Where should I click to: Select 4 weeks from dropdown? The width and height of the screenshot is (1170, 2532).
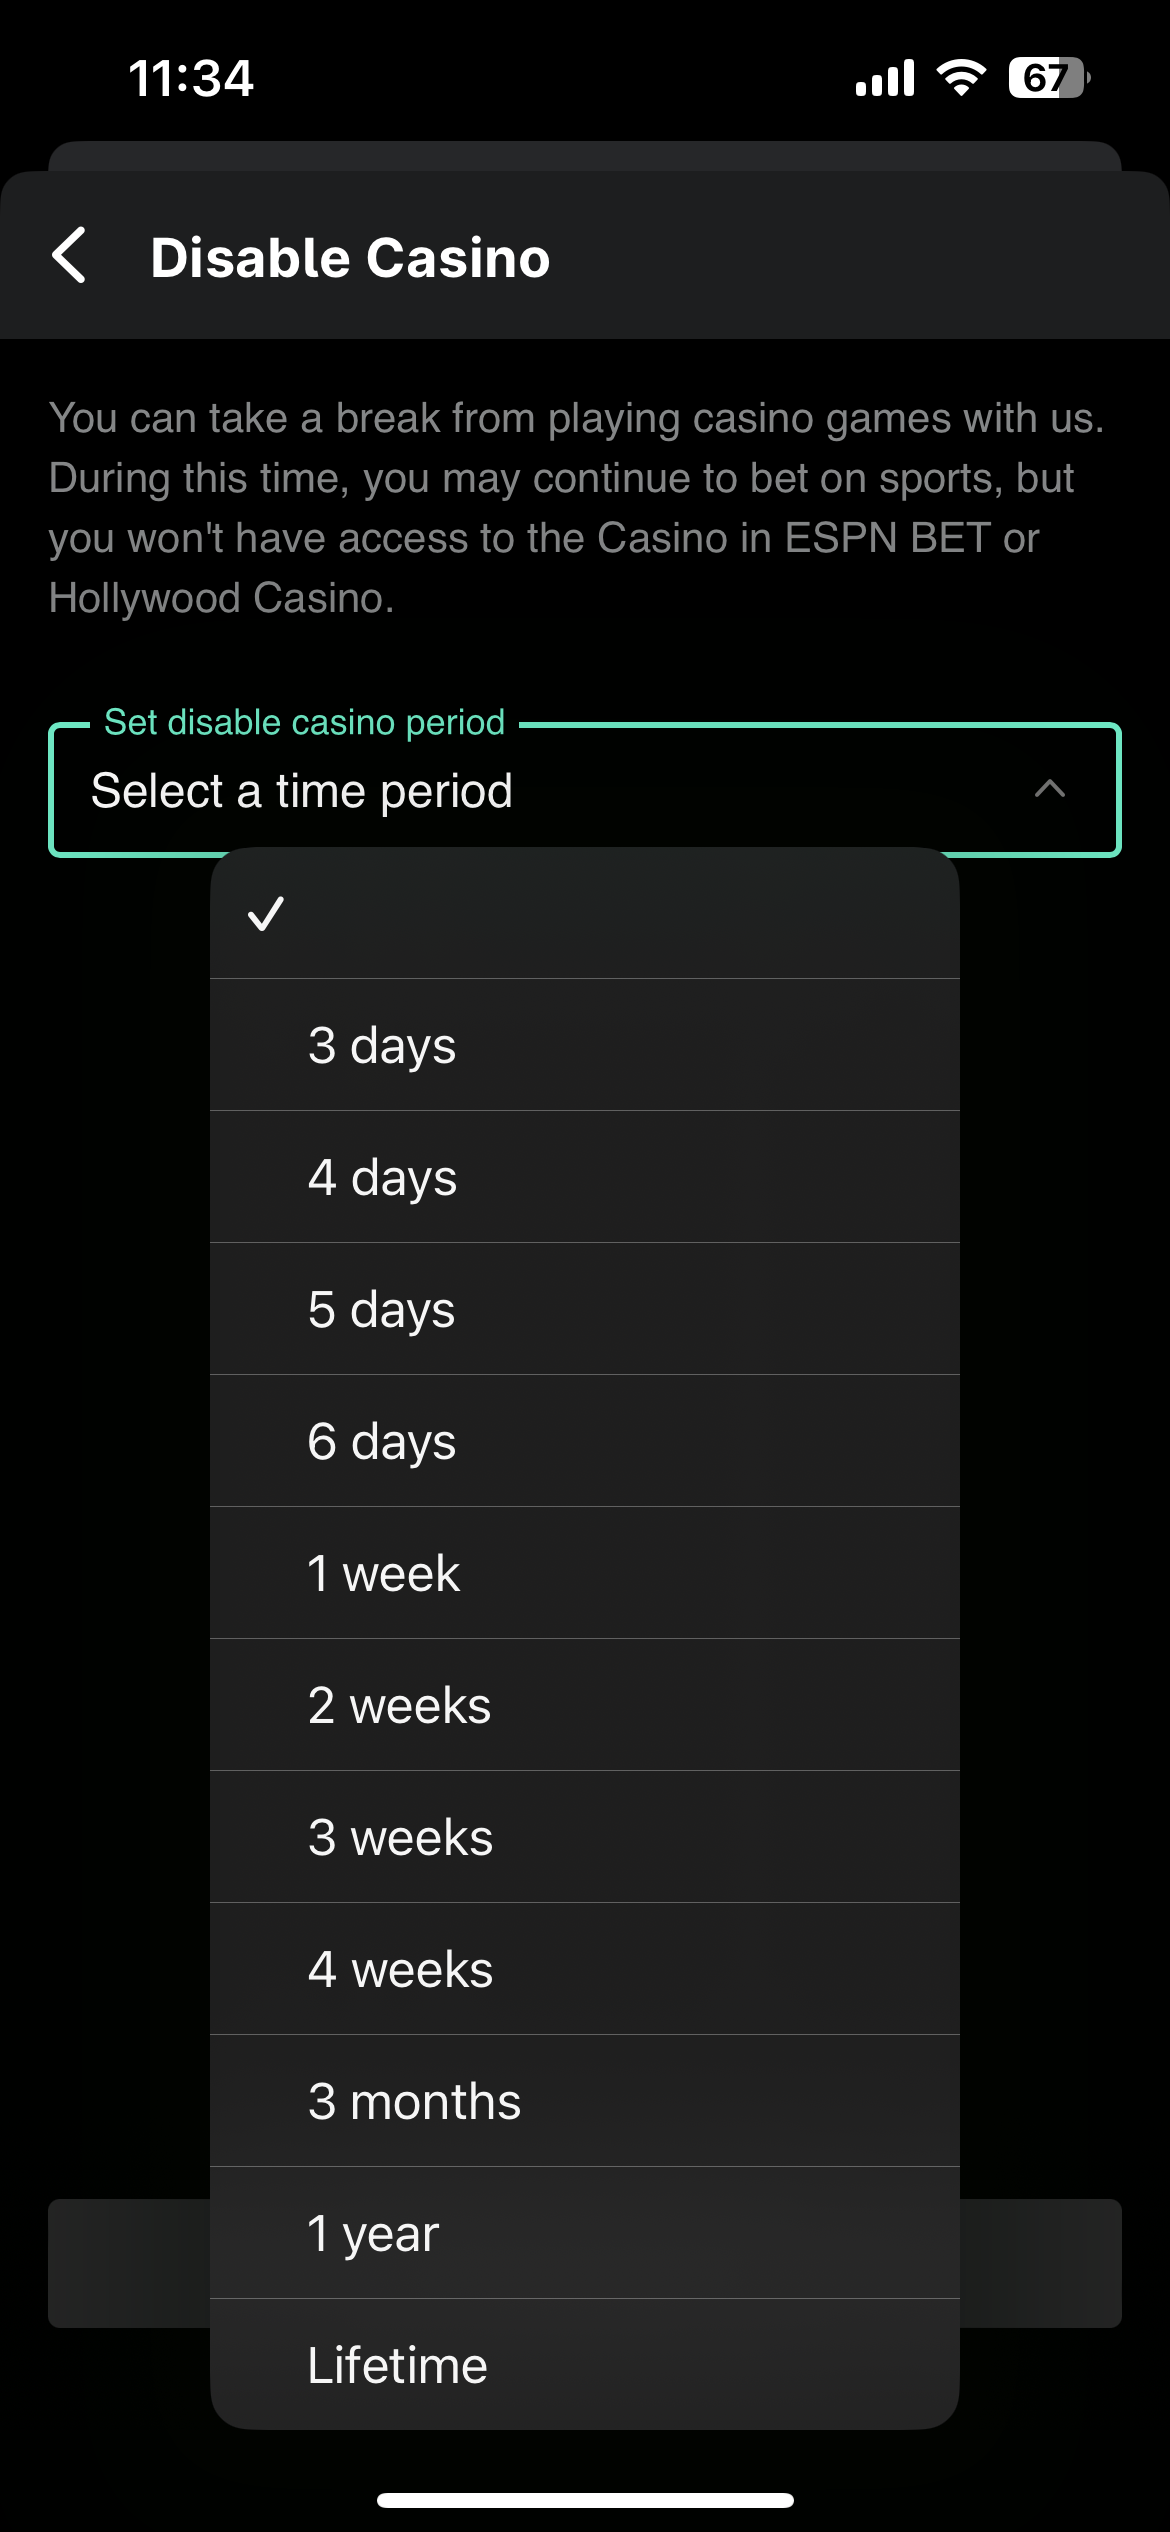tap(584, 1969)
